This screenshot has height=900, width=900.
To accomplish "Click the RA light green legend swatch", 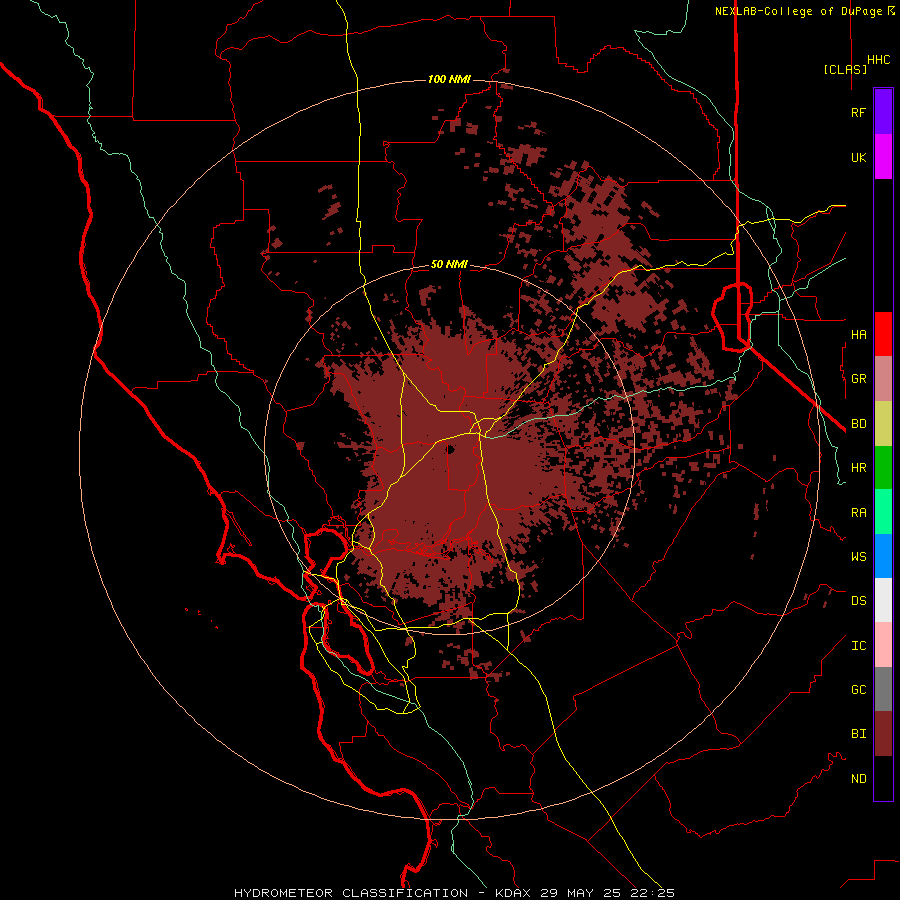I will click(883, 512).
